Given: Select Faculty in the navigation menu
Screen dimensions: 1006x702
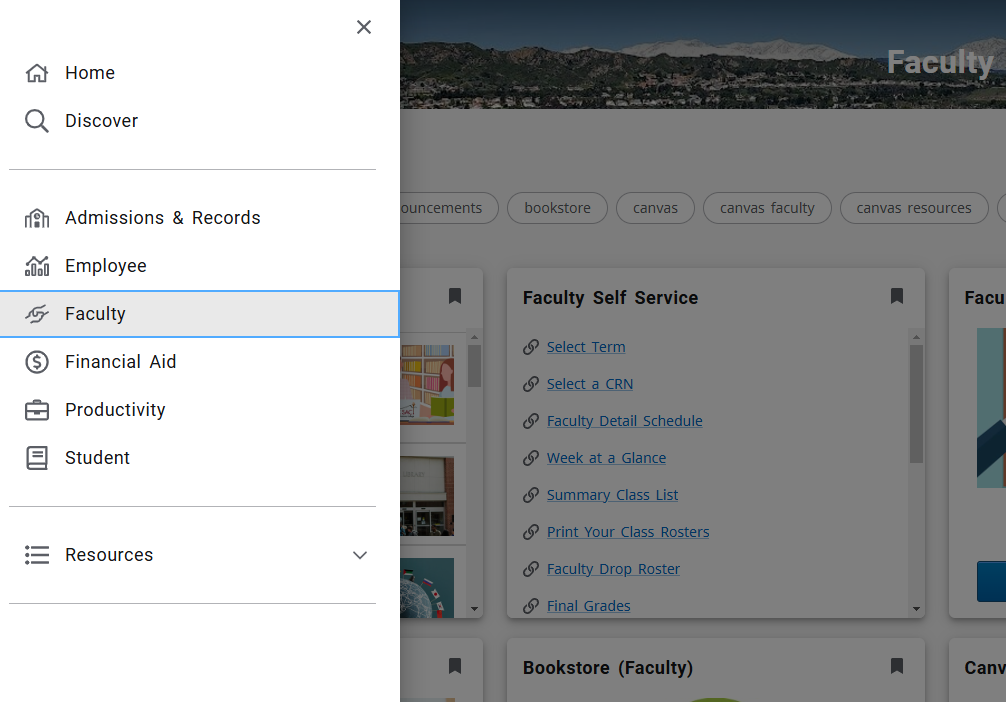Looking at the screenshot, I should 200,314.
